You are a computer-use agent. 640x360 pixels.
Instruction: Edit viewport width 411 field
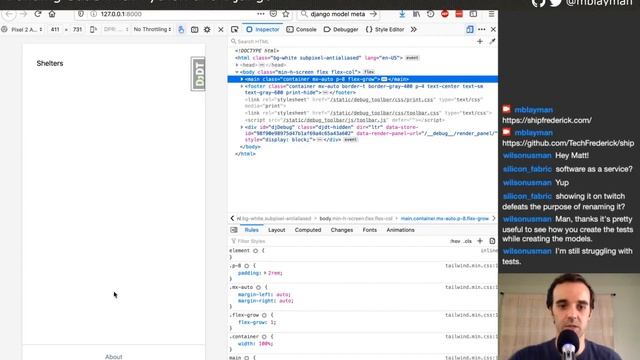coord(55,29)
